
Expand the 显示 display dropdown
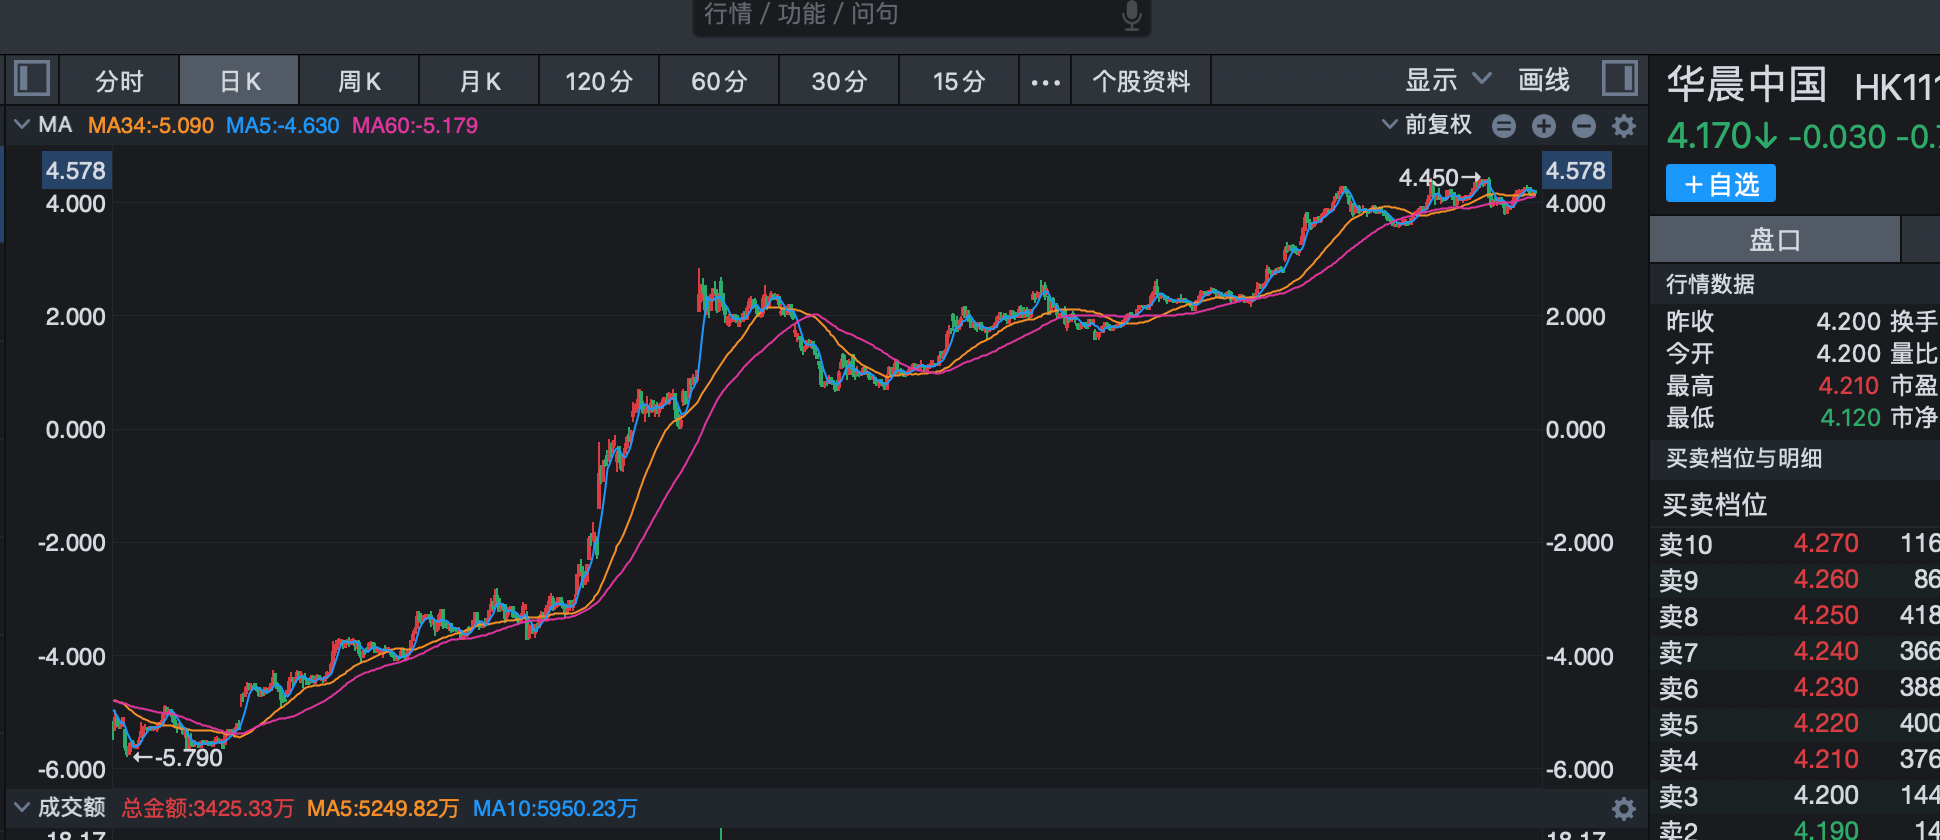tap(1447, 80)
